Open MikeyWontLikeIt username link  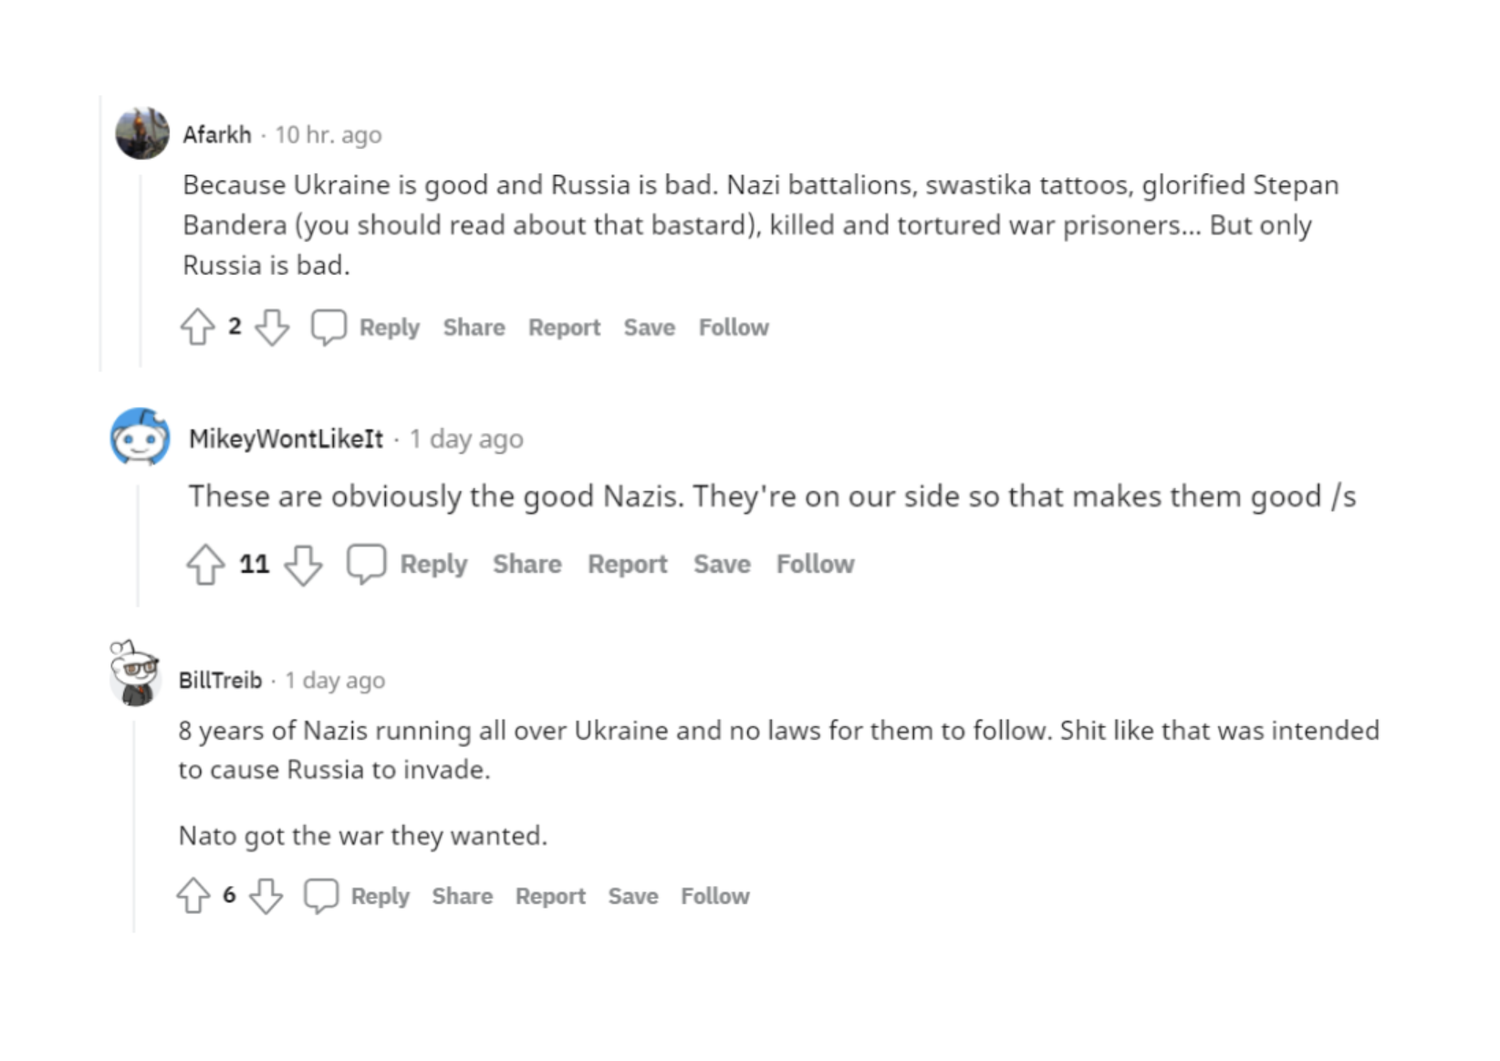point(286,438)
